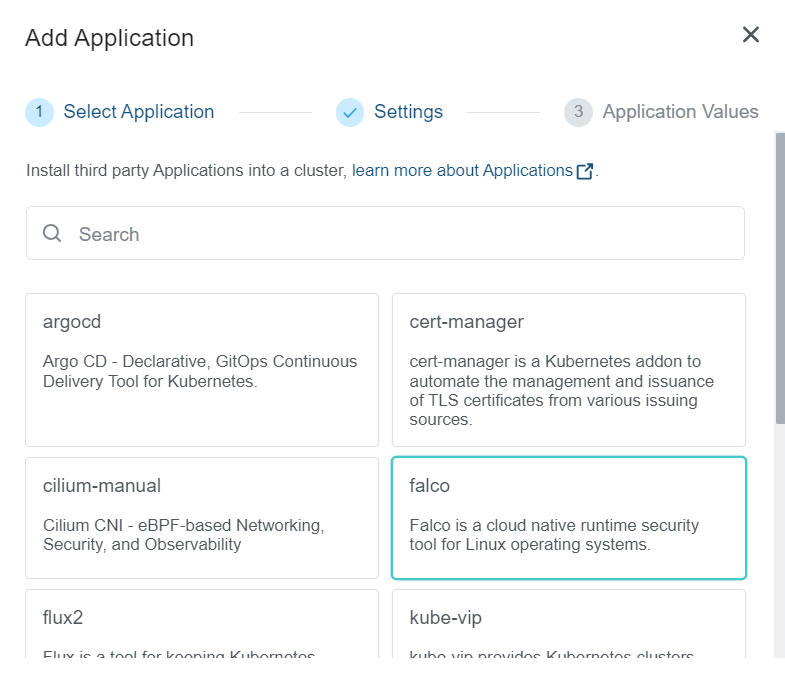Select the falco application card
The width and height of the screenshot is (785, 679).
(569, 518)
